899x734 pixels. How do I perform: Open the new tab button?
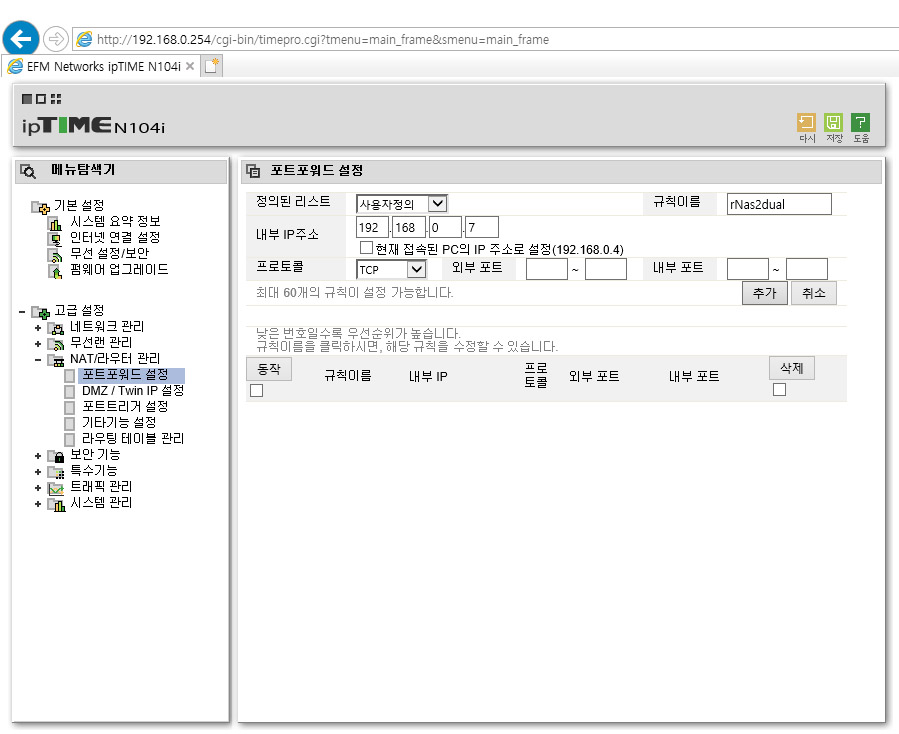212,66
